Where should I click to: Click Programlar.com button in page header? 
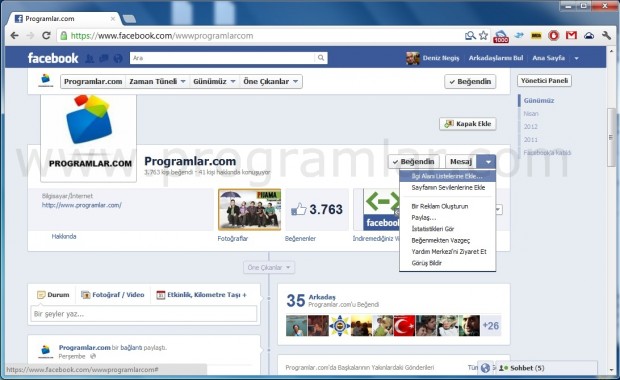click(93, 81)
